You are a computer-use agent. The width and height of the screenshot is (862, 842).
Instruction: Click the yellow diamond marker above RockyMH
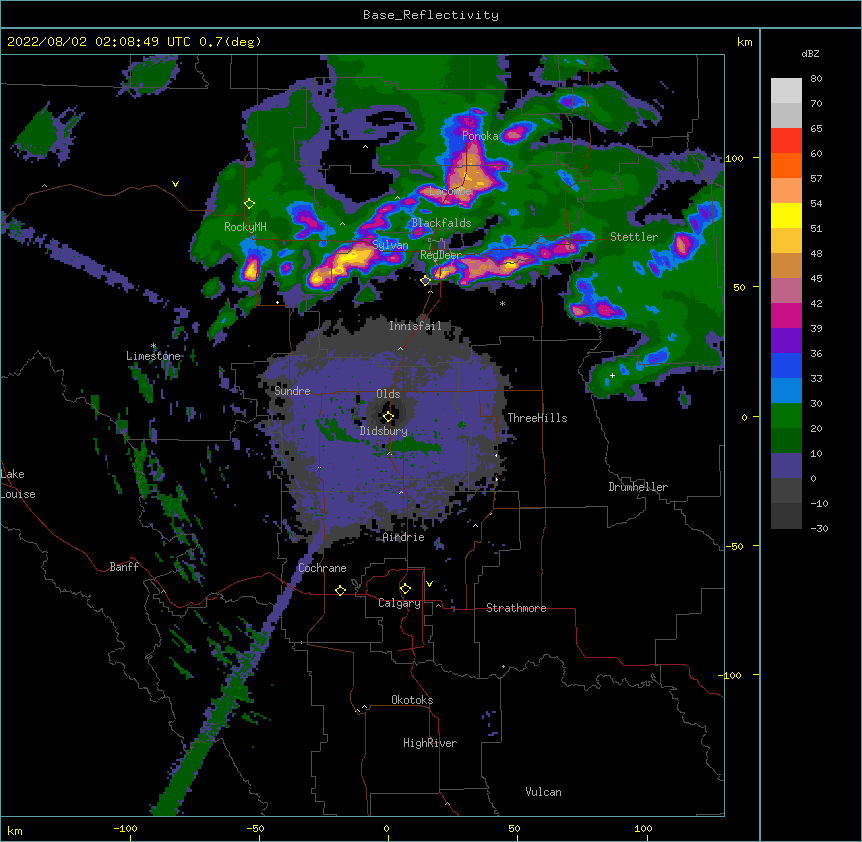point(249,204)
